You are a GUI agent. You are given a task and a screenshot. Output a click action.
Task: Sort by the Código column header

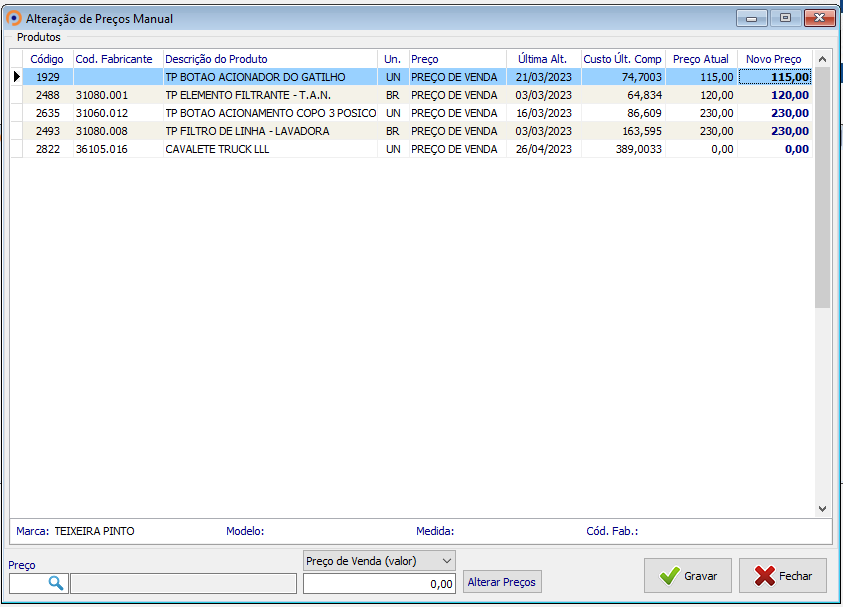[x=46, y=59]
